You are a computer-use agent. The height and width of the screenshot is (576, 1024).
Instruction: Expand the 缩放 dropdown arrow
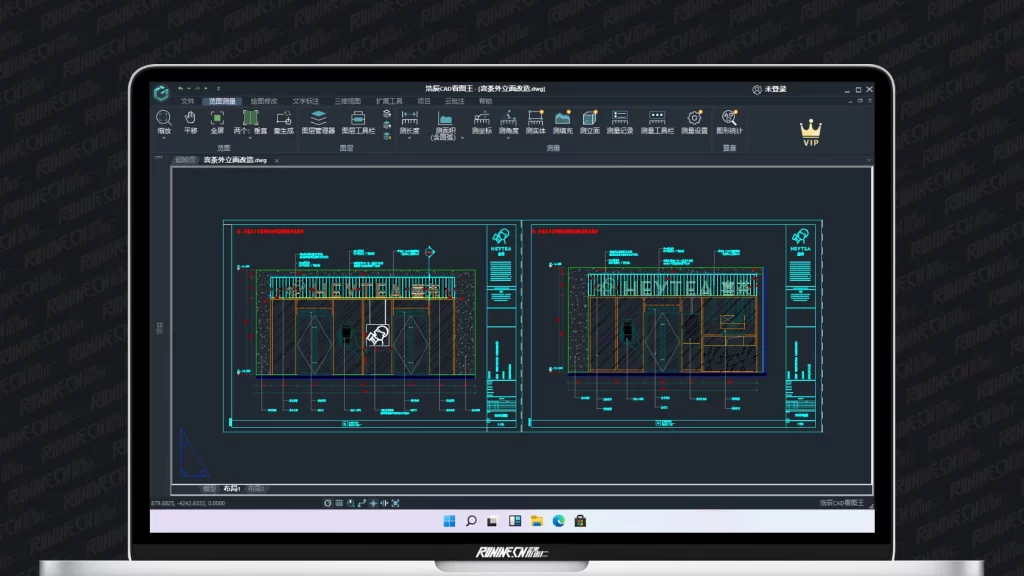163,138
